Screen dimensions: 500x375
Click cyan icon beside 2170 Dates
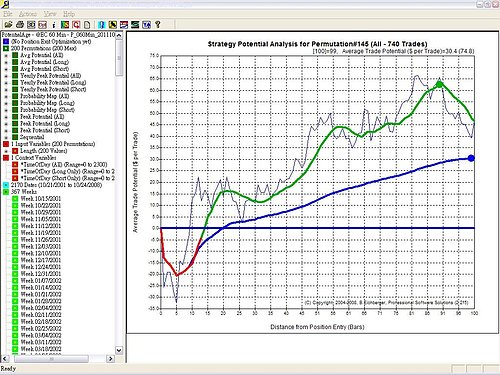(x=6, y=185)
